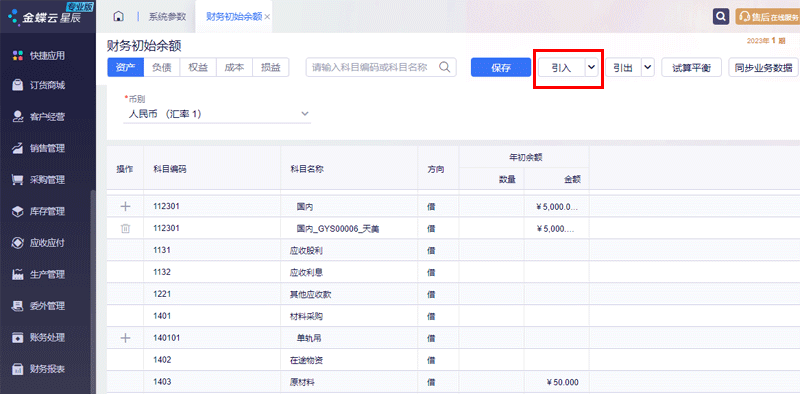Select the 1132 应收利息 row name
This screenshot has height=394, width=800.
306,273
